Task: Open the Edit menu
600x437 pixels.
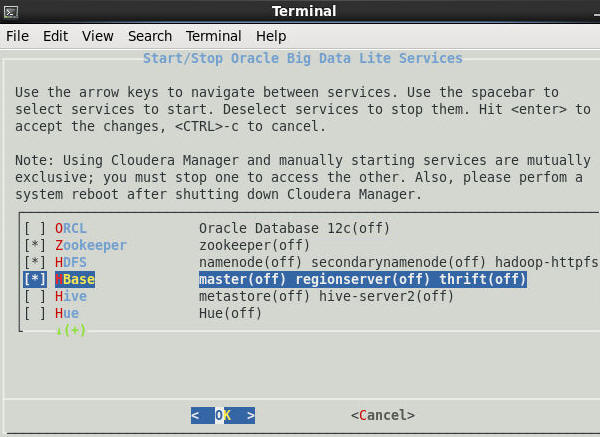Action: pyautogui.click(x=55, y=36)
